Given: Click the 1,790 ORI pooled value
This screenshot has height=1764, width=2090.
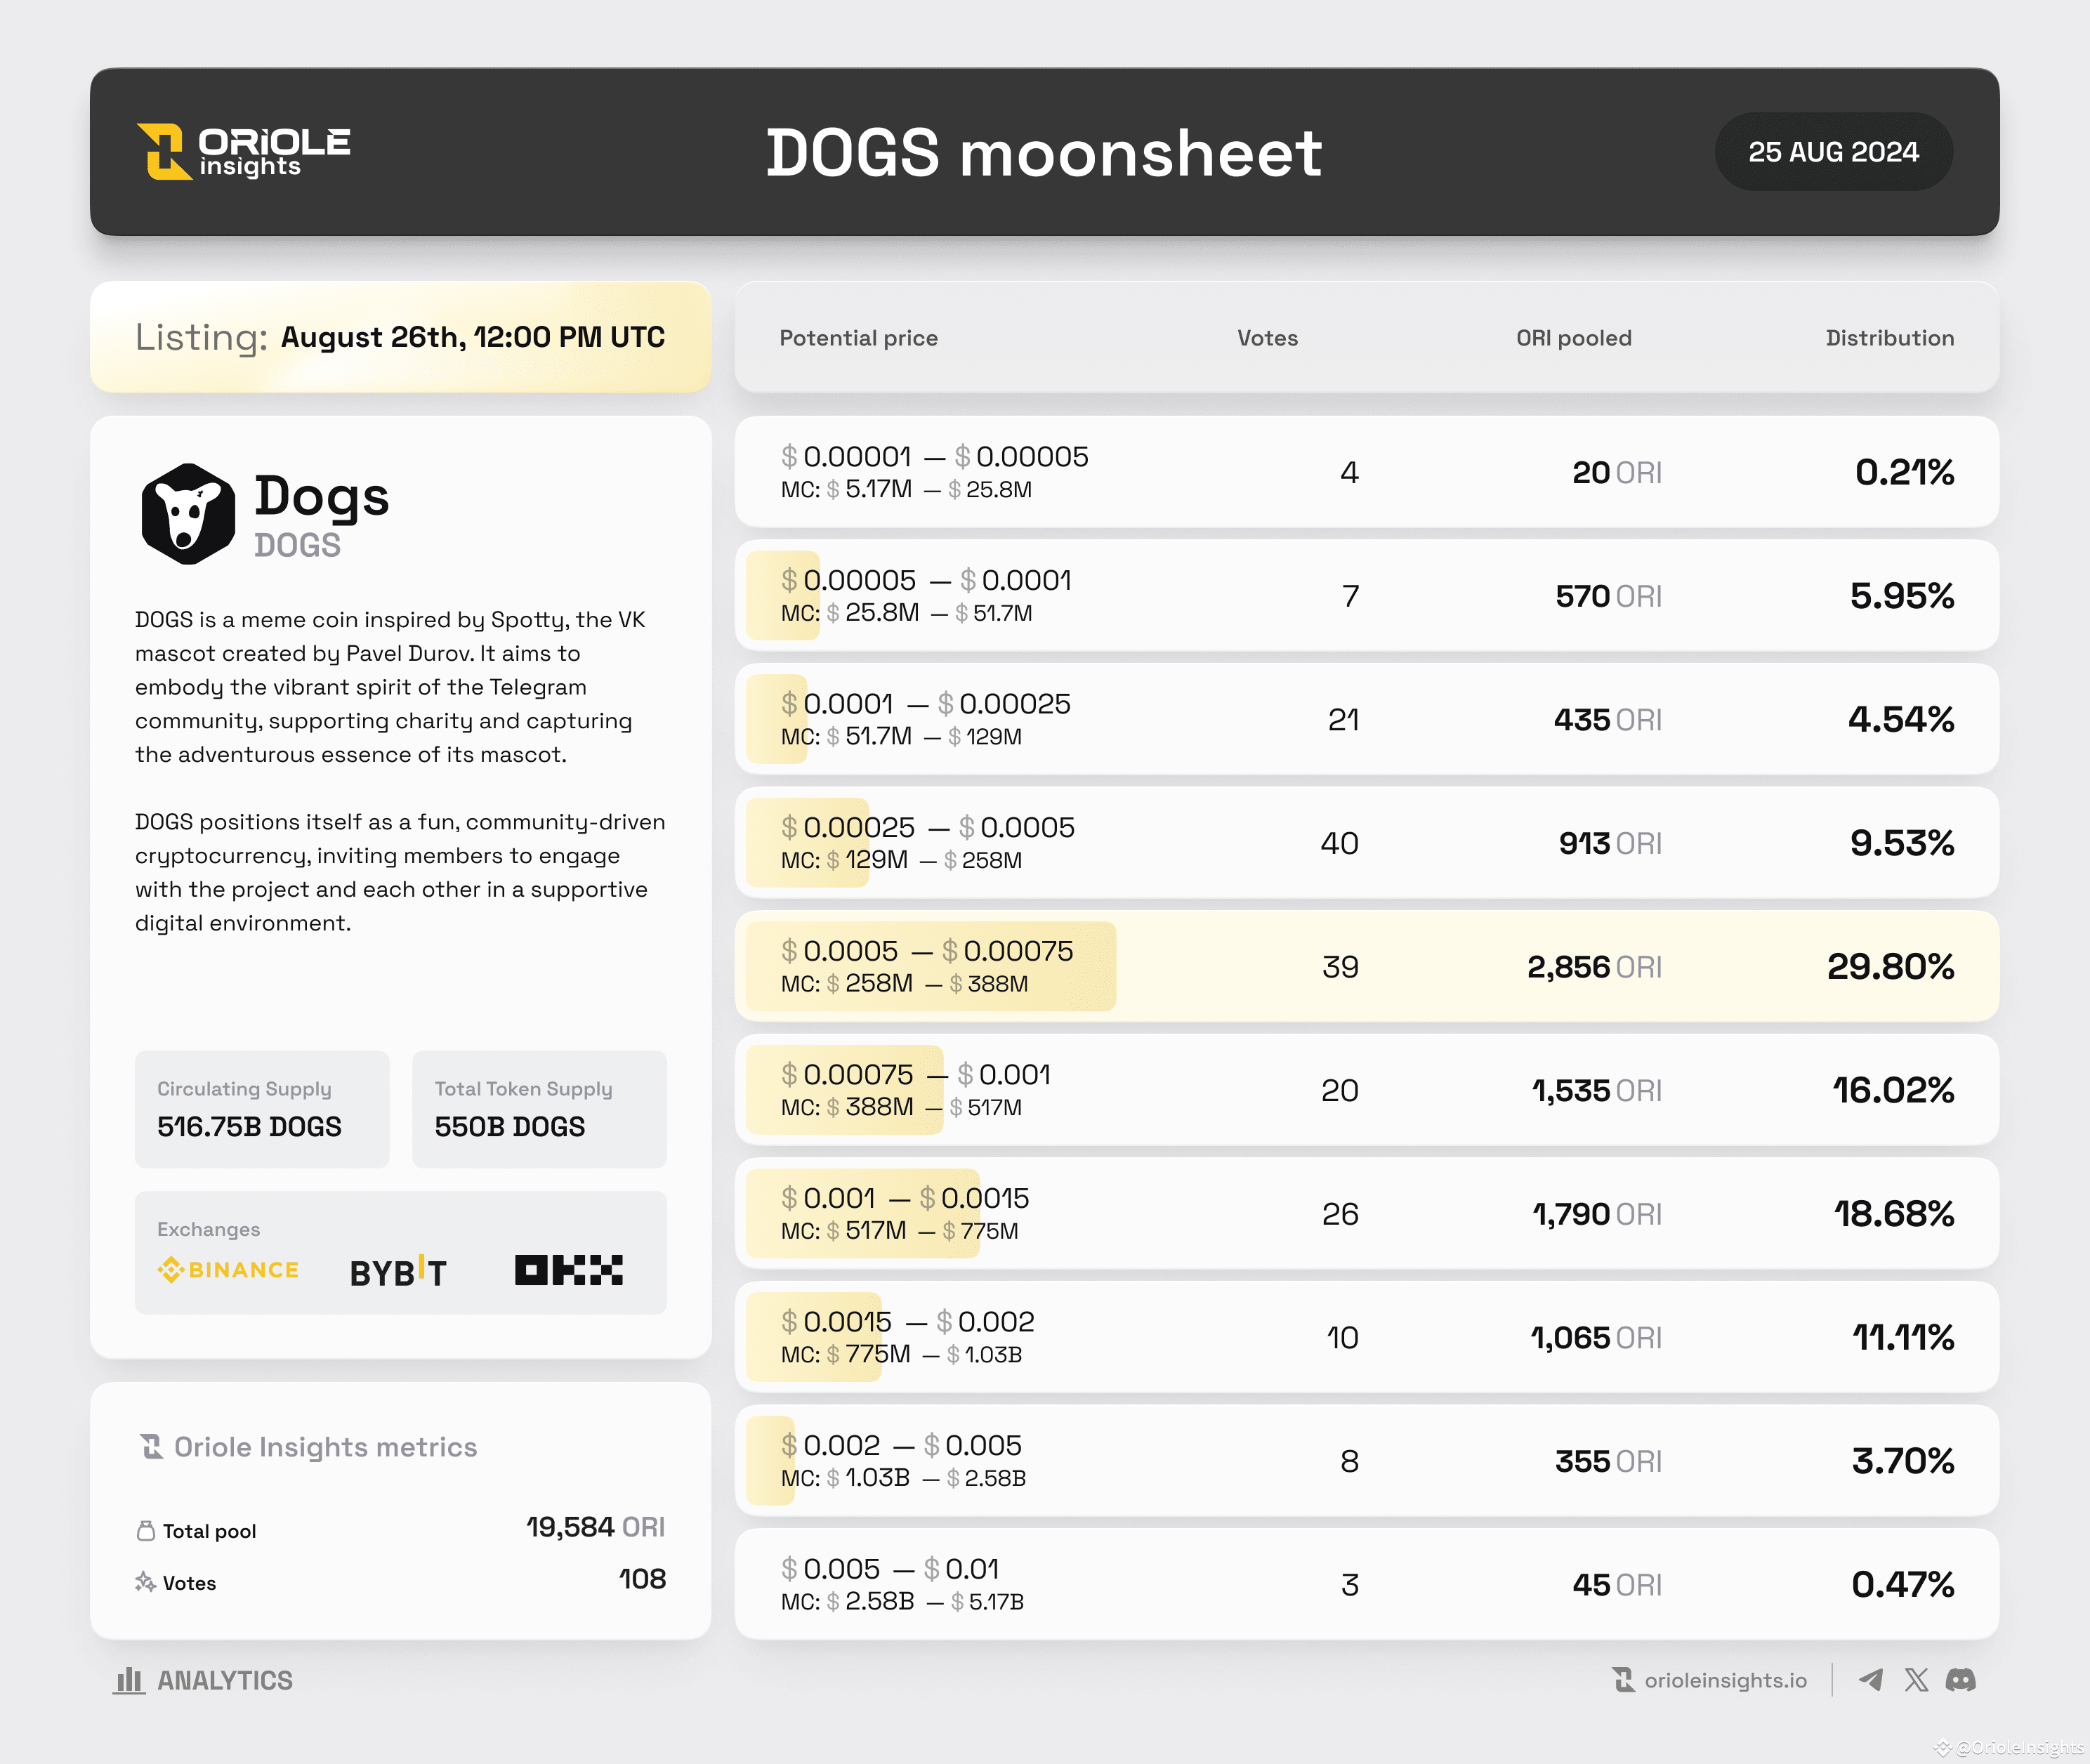Looking at the screenshot, I should tap(1597, 1214).
